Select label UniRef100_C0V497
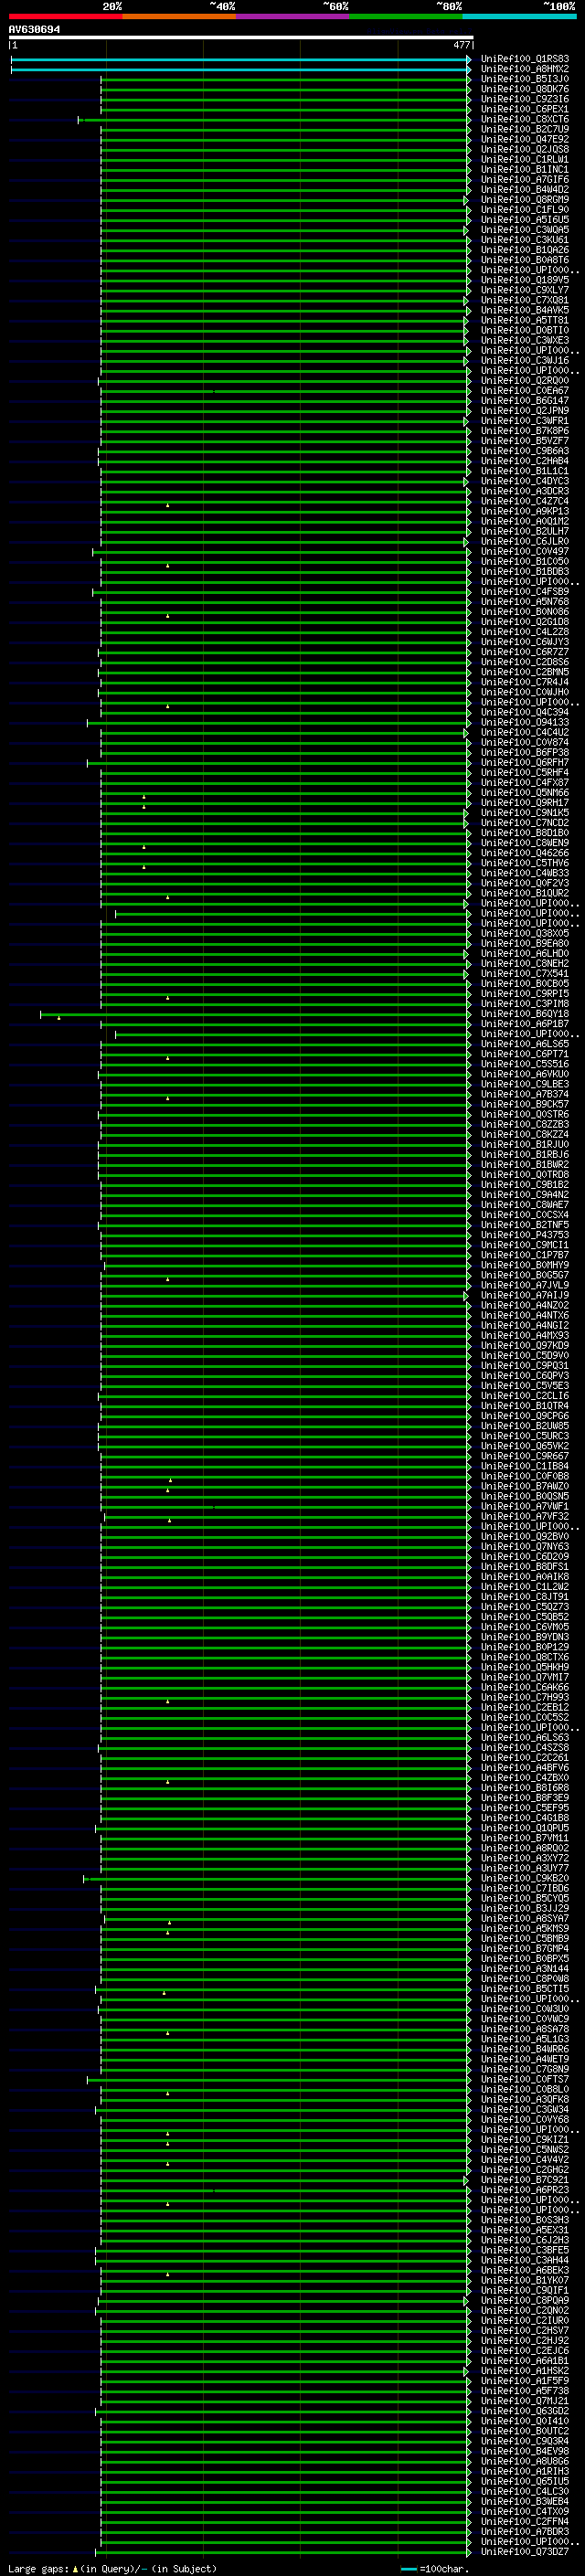This screenshot has width=585, height=2576. point(525,552)
